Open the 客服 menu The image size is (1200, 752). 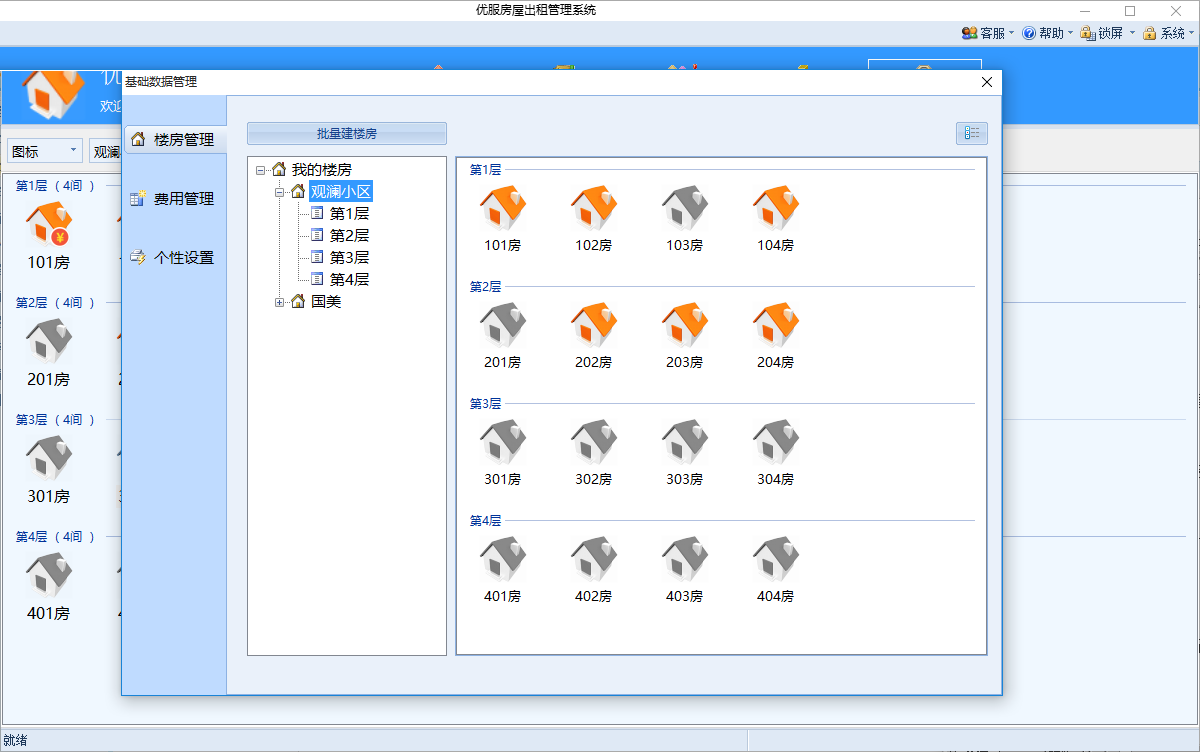point(988,33)
